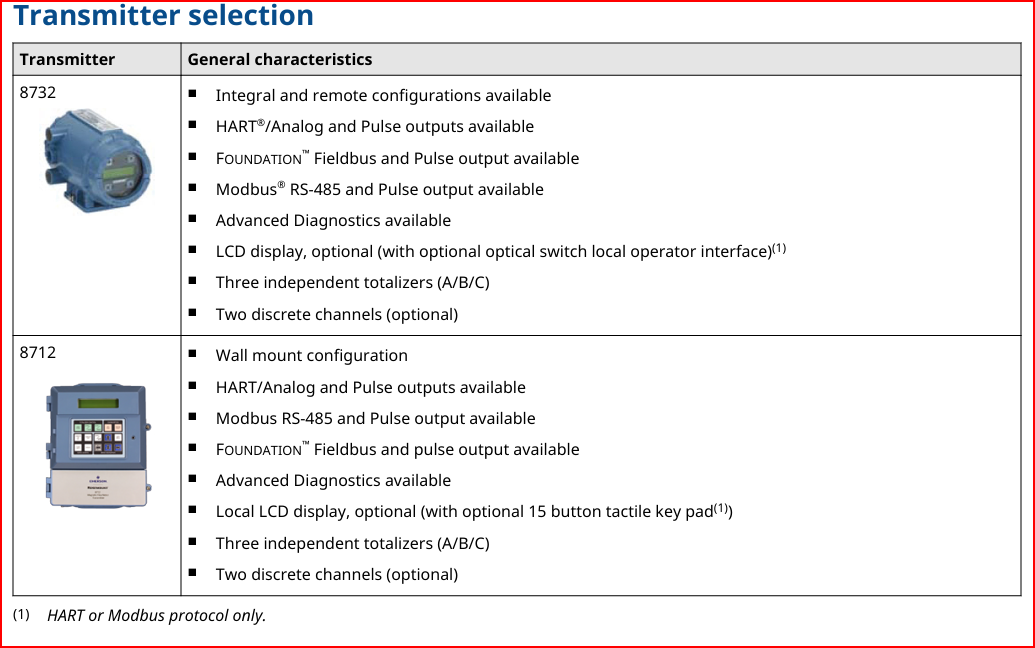Click the HART or Modbus protocol only footnote
Viewport: 1035px width, 648px height.
coord(156,616)
